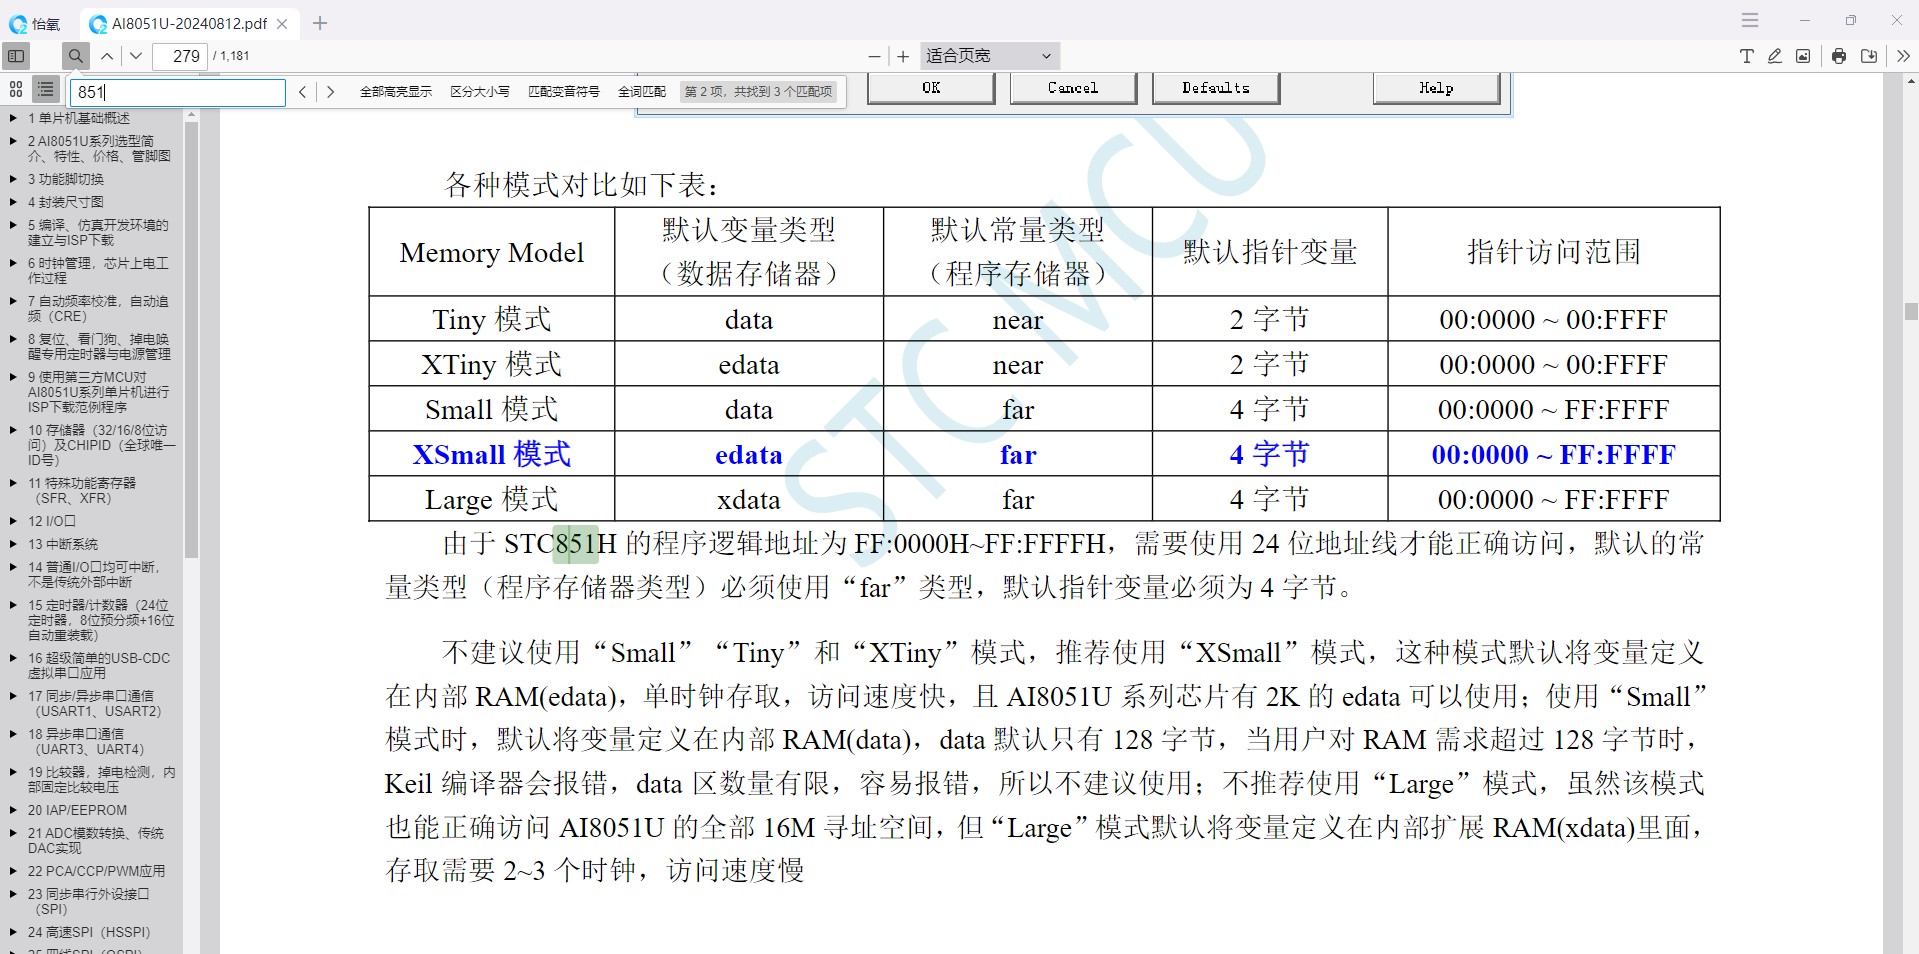The width and height of the screenshot is (1919, 954).
Task: Click the document scrollbar up arrow
Action: point(1910,80)
